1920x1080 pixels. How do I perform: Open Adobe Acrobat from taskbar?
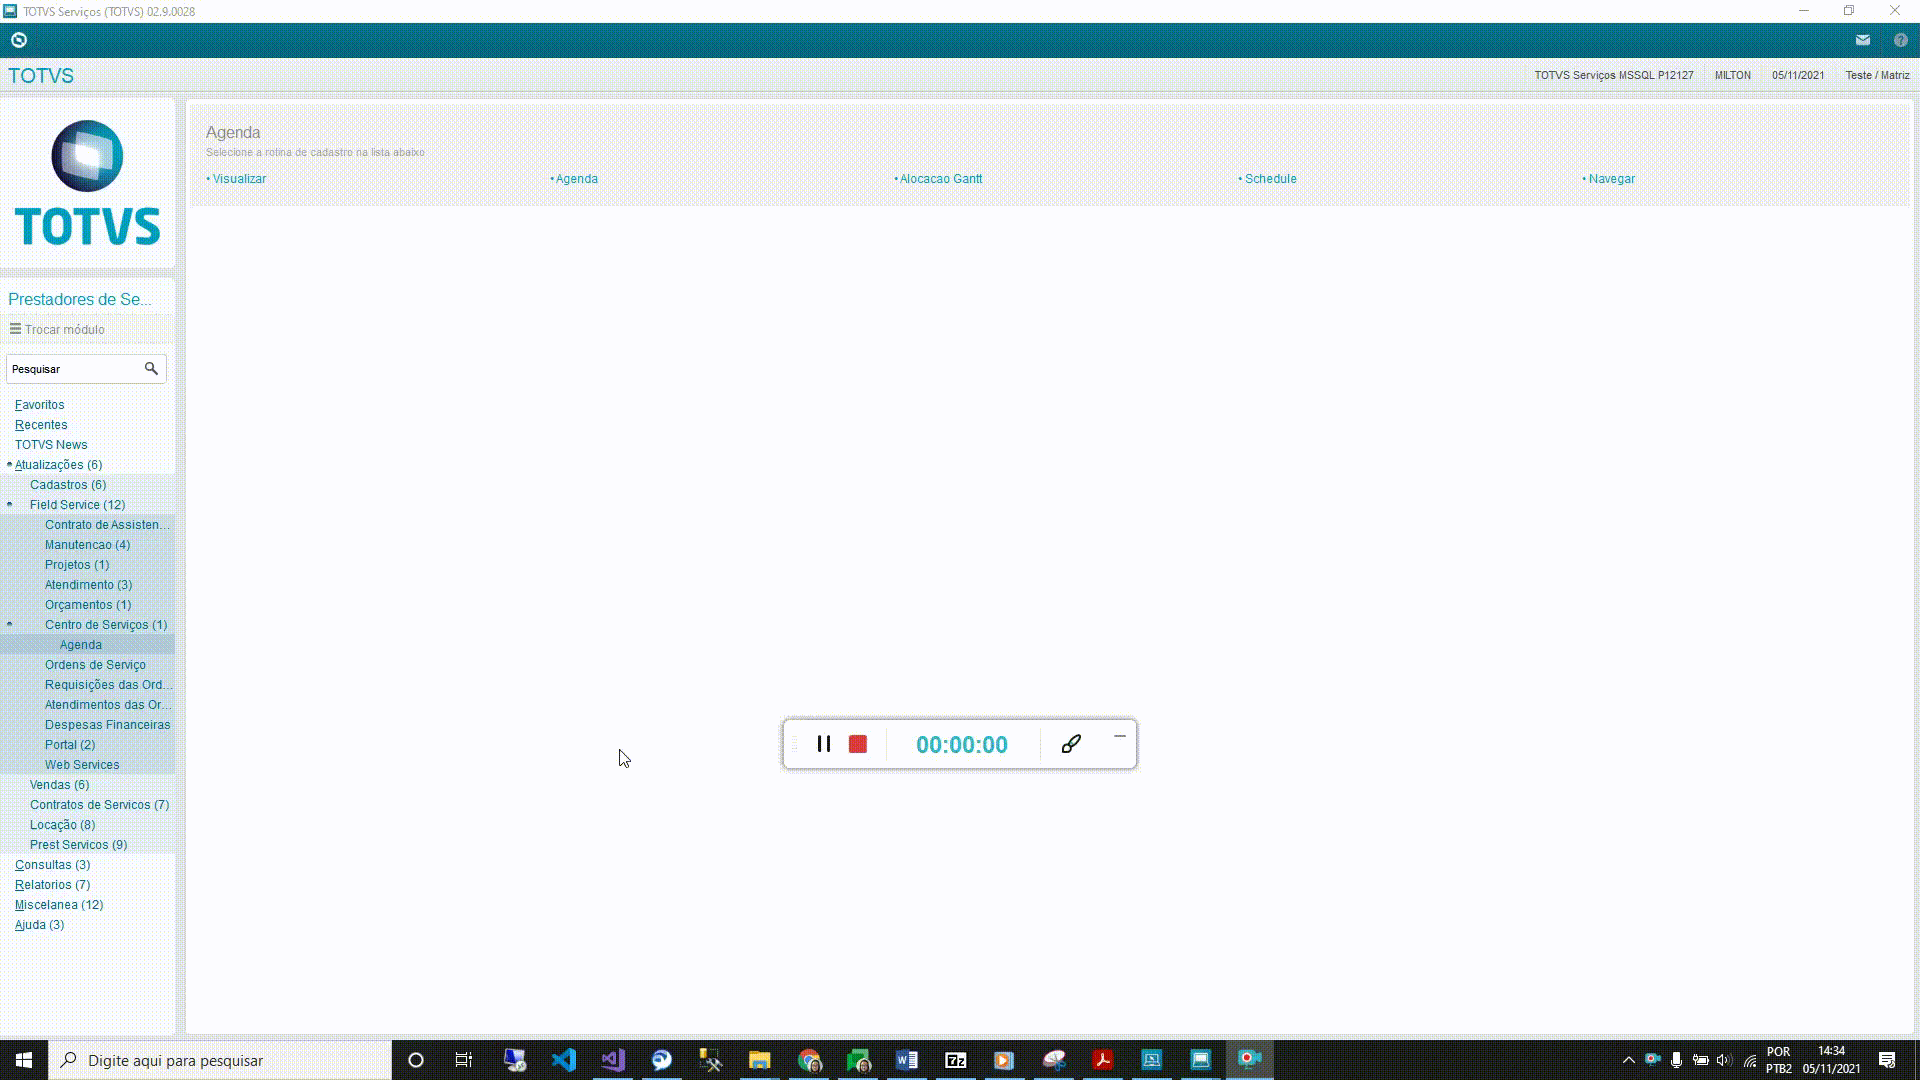pyautogui.click(x=1103, y=1060)
